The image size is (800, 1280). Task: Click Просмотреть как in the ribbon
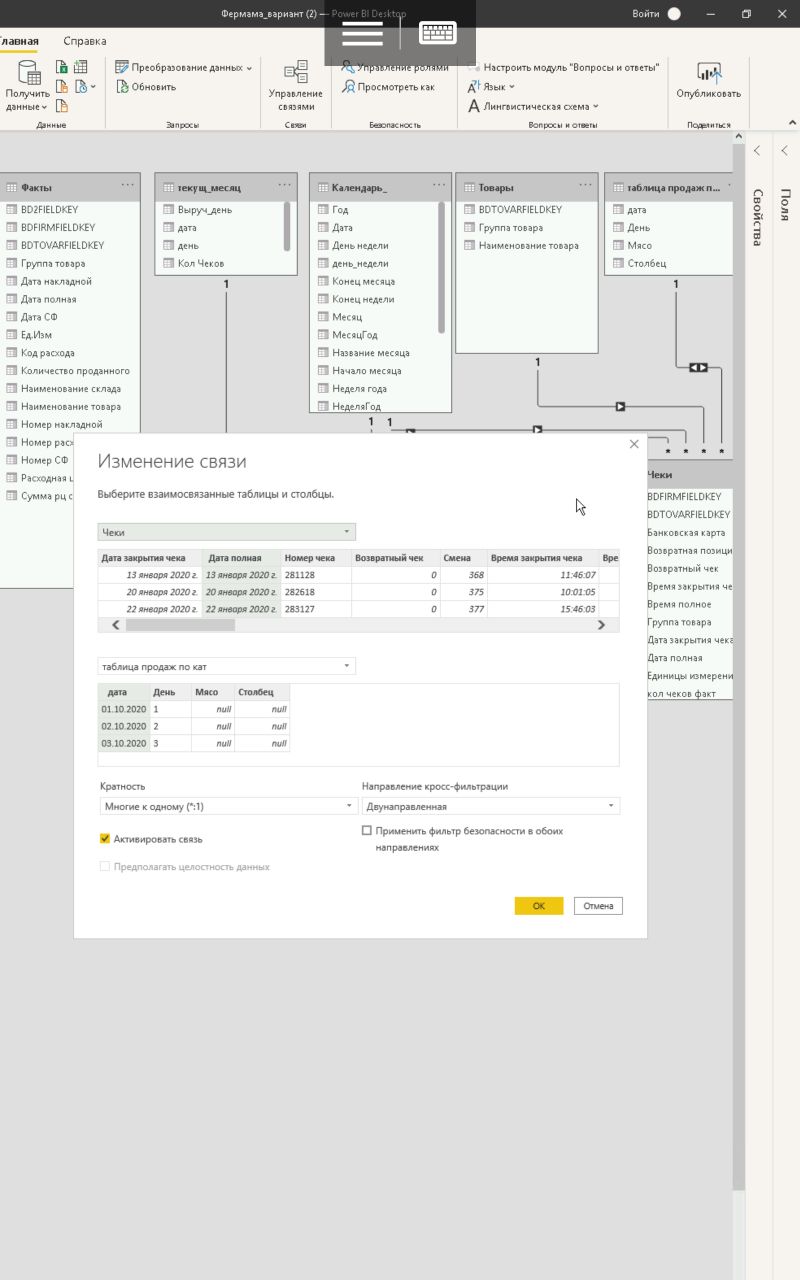tap(387, 87)
